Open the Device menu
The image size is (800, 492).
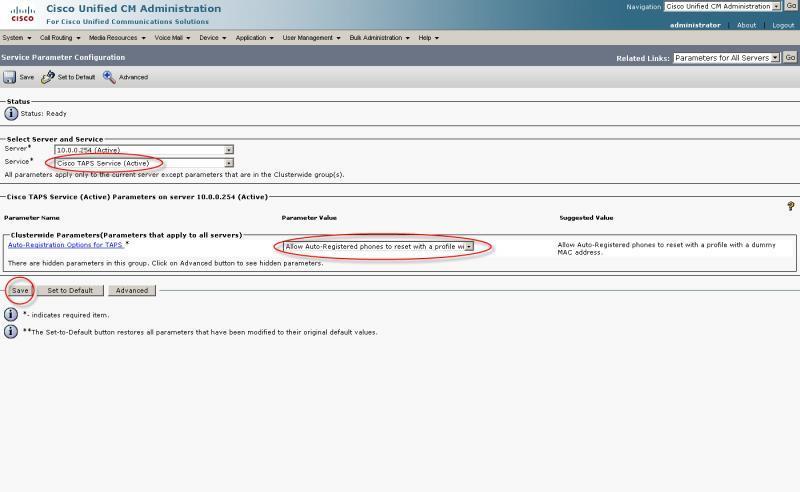coord(212,38)
